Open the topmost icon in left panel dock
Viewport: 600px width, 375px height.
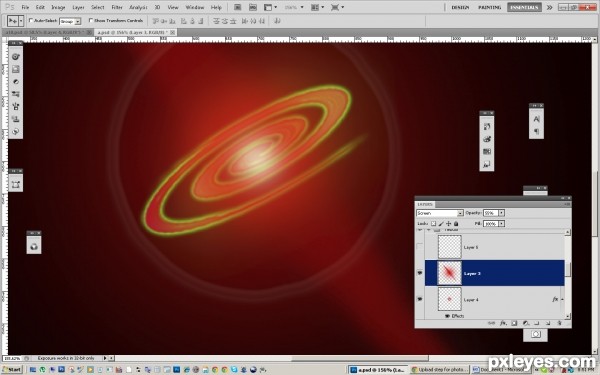tap(15, 57)
